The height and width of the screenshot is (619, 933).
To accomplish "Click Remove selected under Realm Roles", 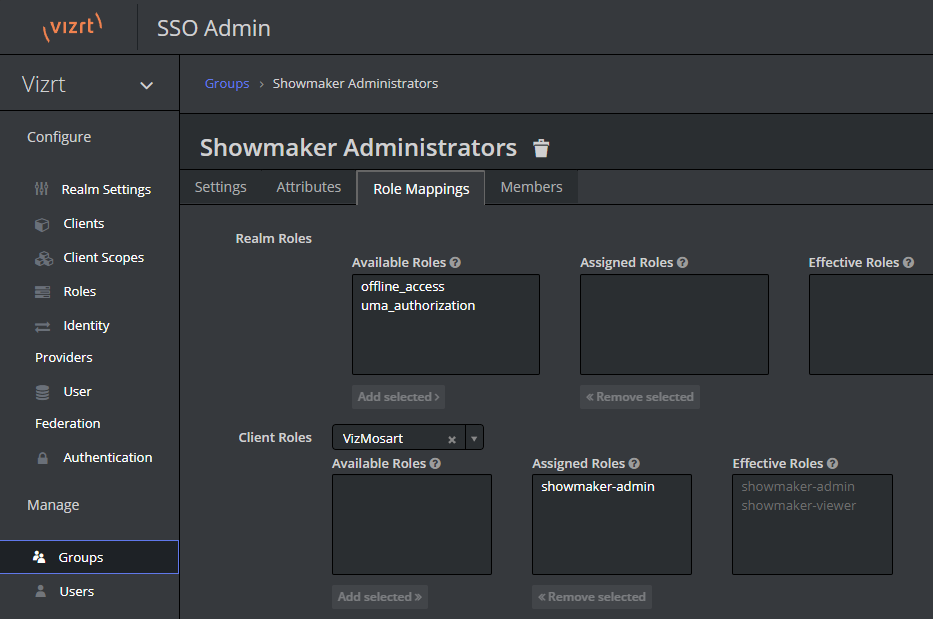I will click(x=640, y=396).
